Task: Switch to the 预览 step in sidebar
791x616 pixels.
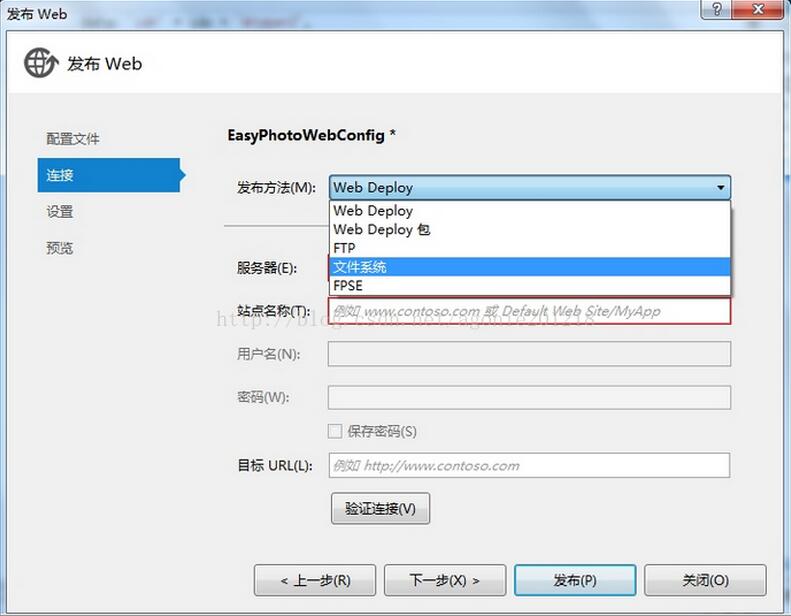Action: [60, 248]
